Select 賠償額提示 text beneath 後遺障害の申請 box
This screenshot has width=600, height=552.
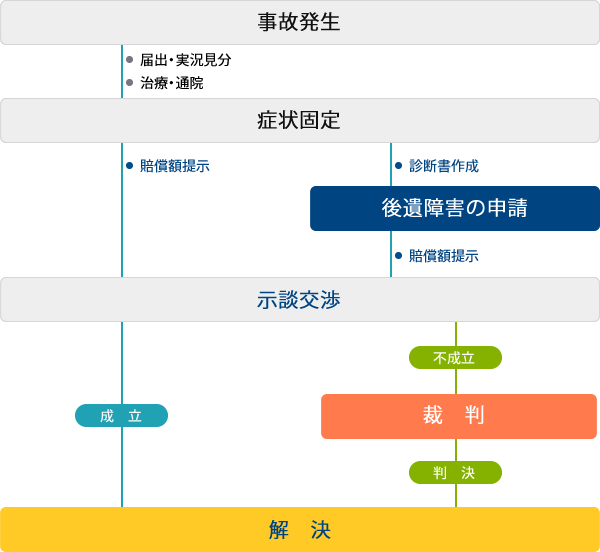coord(444,256)
